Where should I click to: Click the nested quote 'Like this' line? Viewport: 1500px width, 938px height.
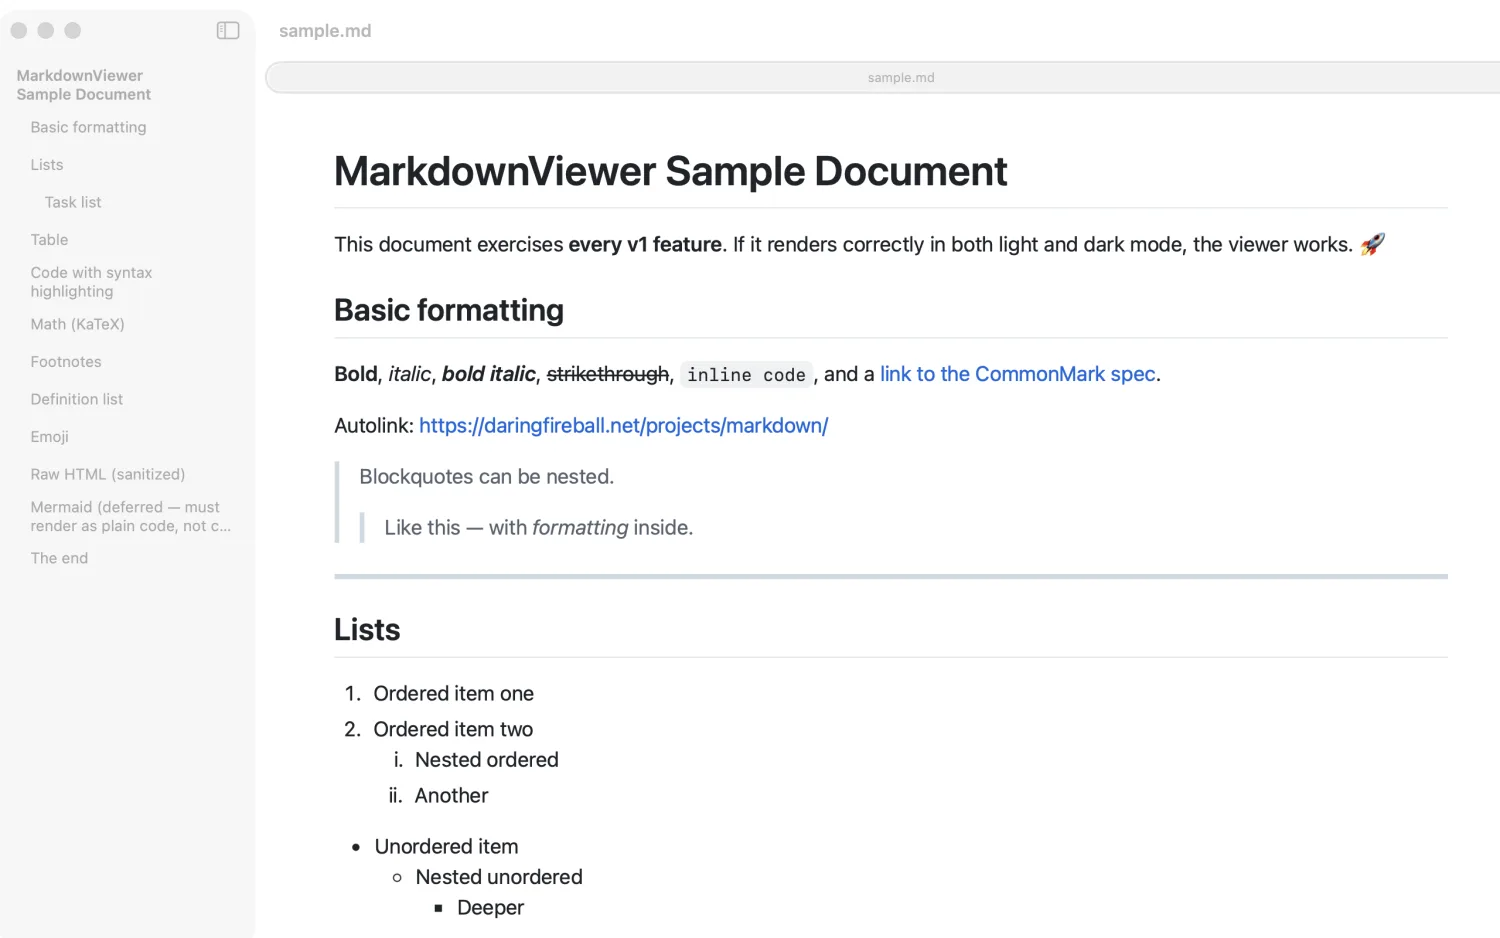pos(539,528)
